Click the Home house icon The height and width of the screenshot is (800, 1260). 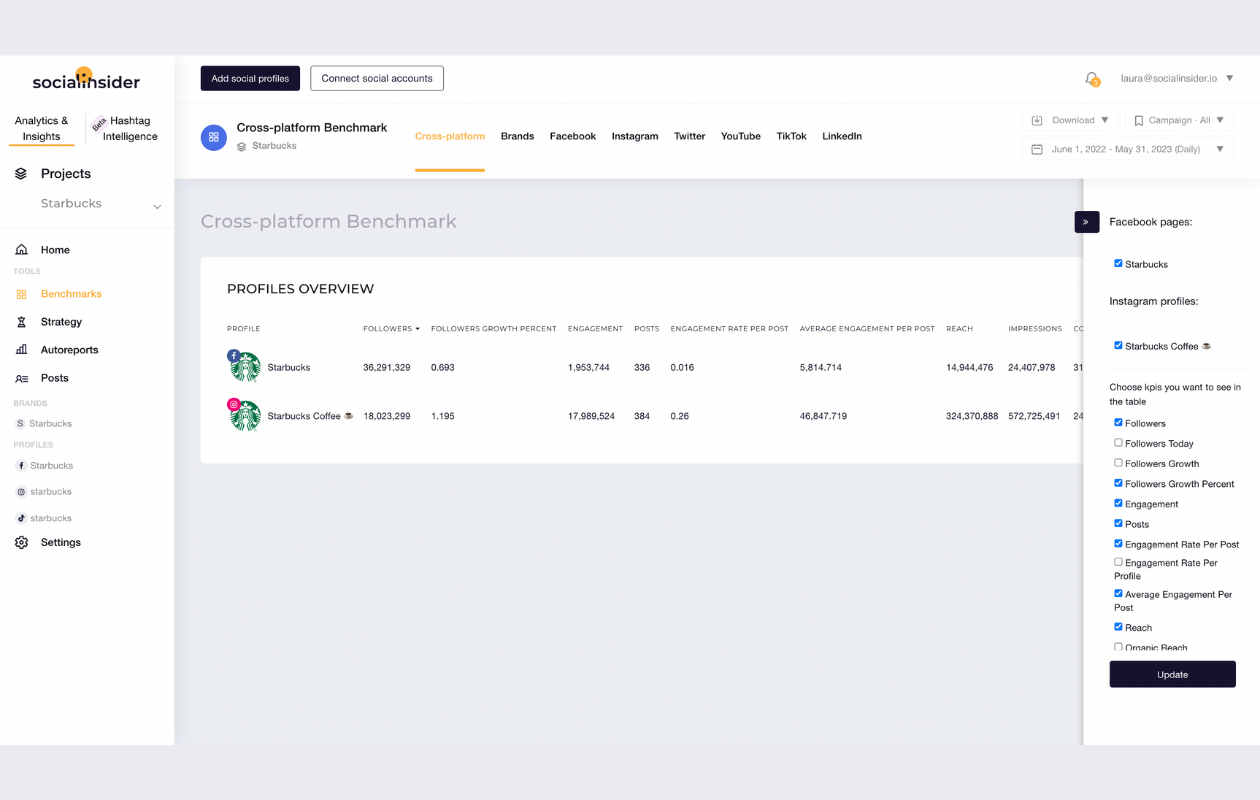click(x=22, y=250)
